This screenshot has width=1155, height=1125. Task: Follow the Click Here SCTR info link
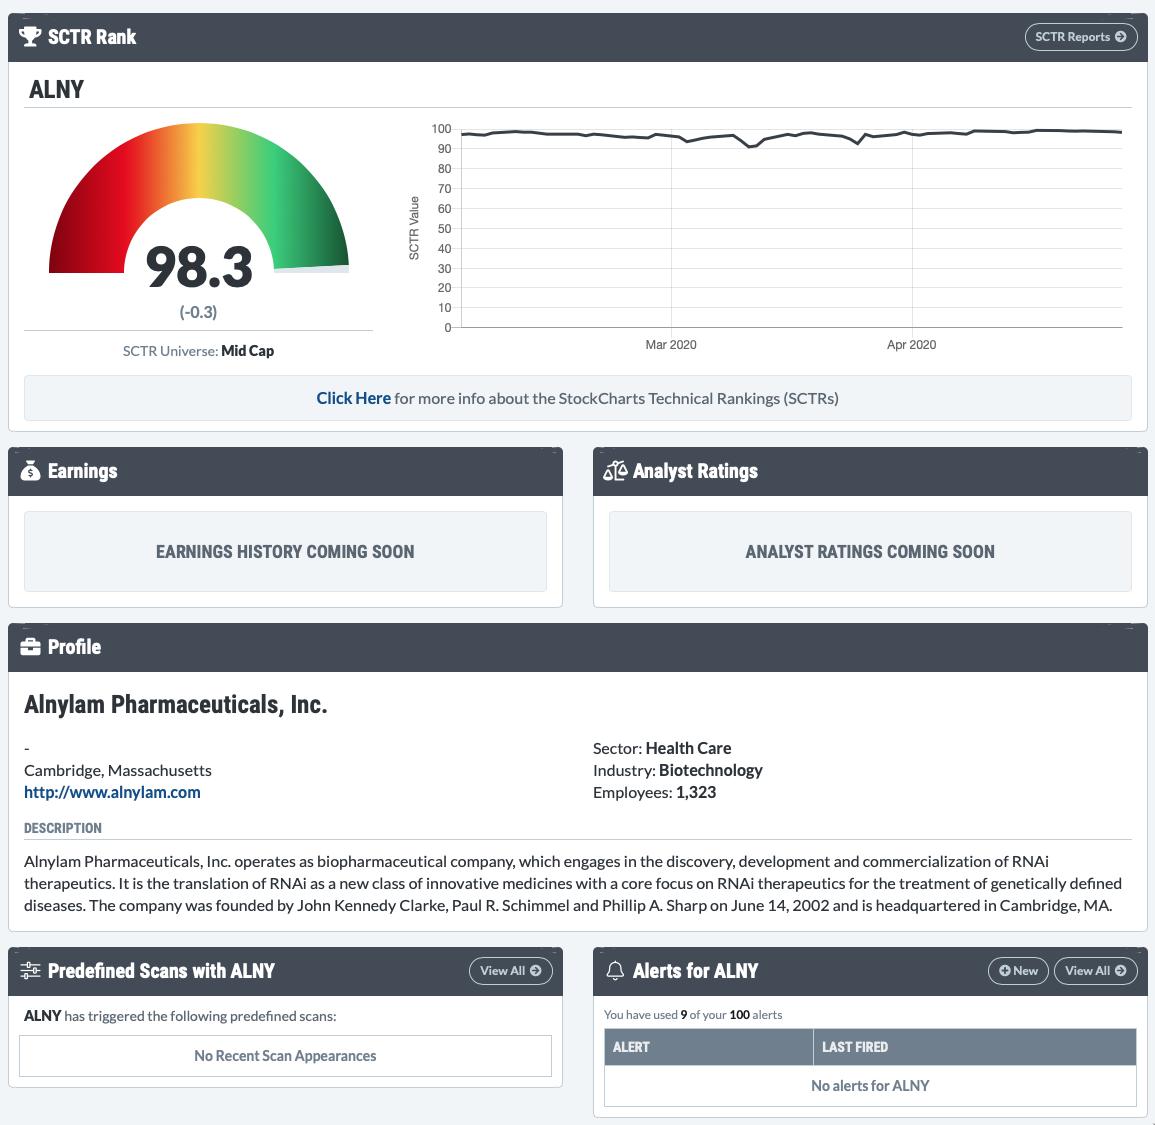point(354,399)
